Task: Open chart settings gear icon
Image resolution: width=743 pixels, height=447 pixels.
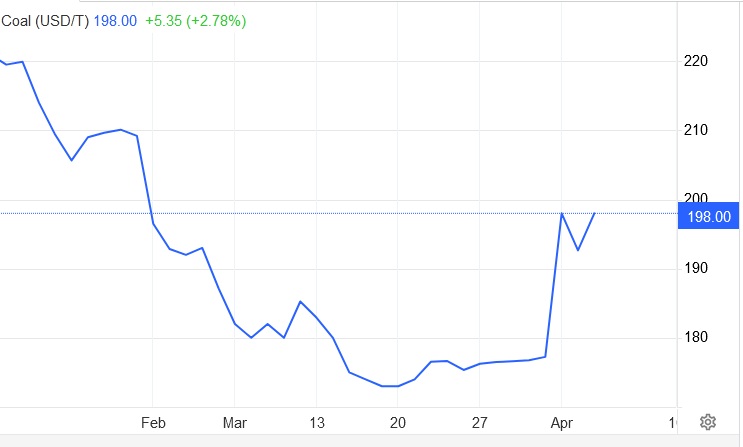Action: tap(707, 421)
